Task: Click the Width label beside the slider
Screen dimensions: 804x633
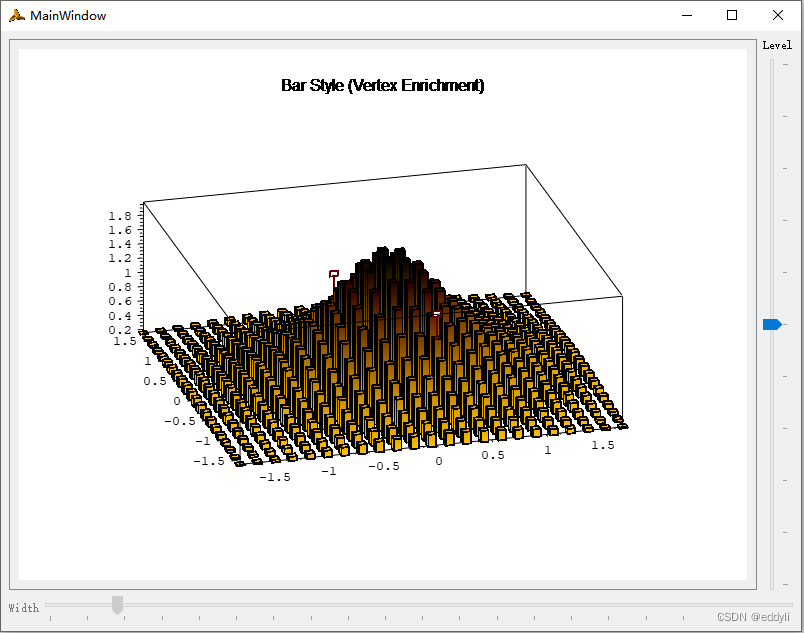Action: 23,607
